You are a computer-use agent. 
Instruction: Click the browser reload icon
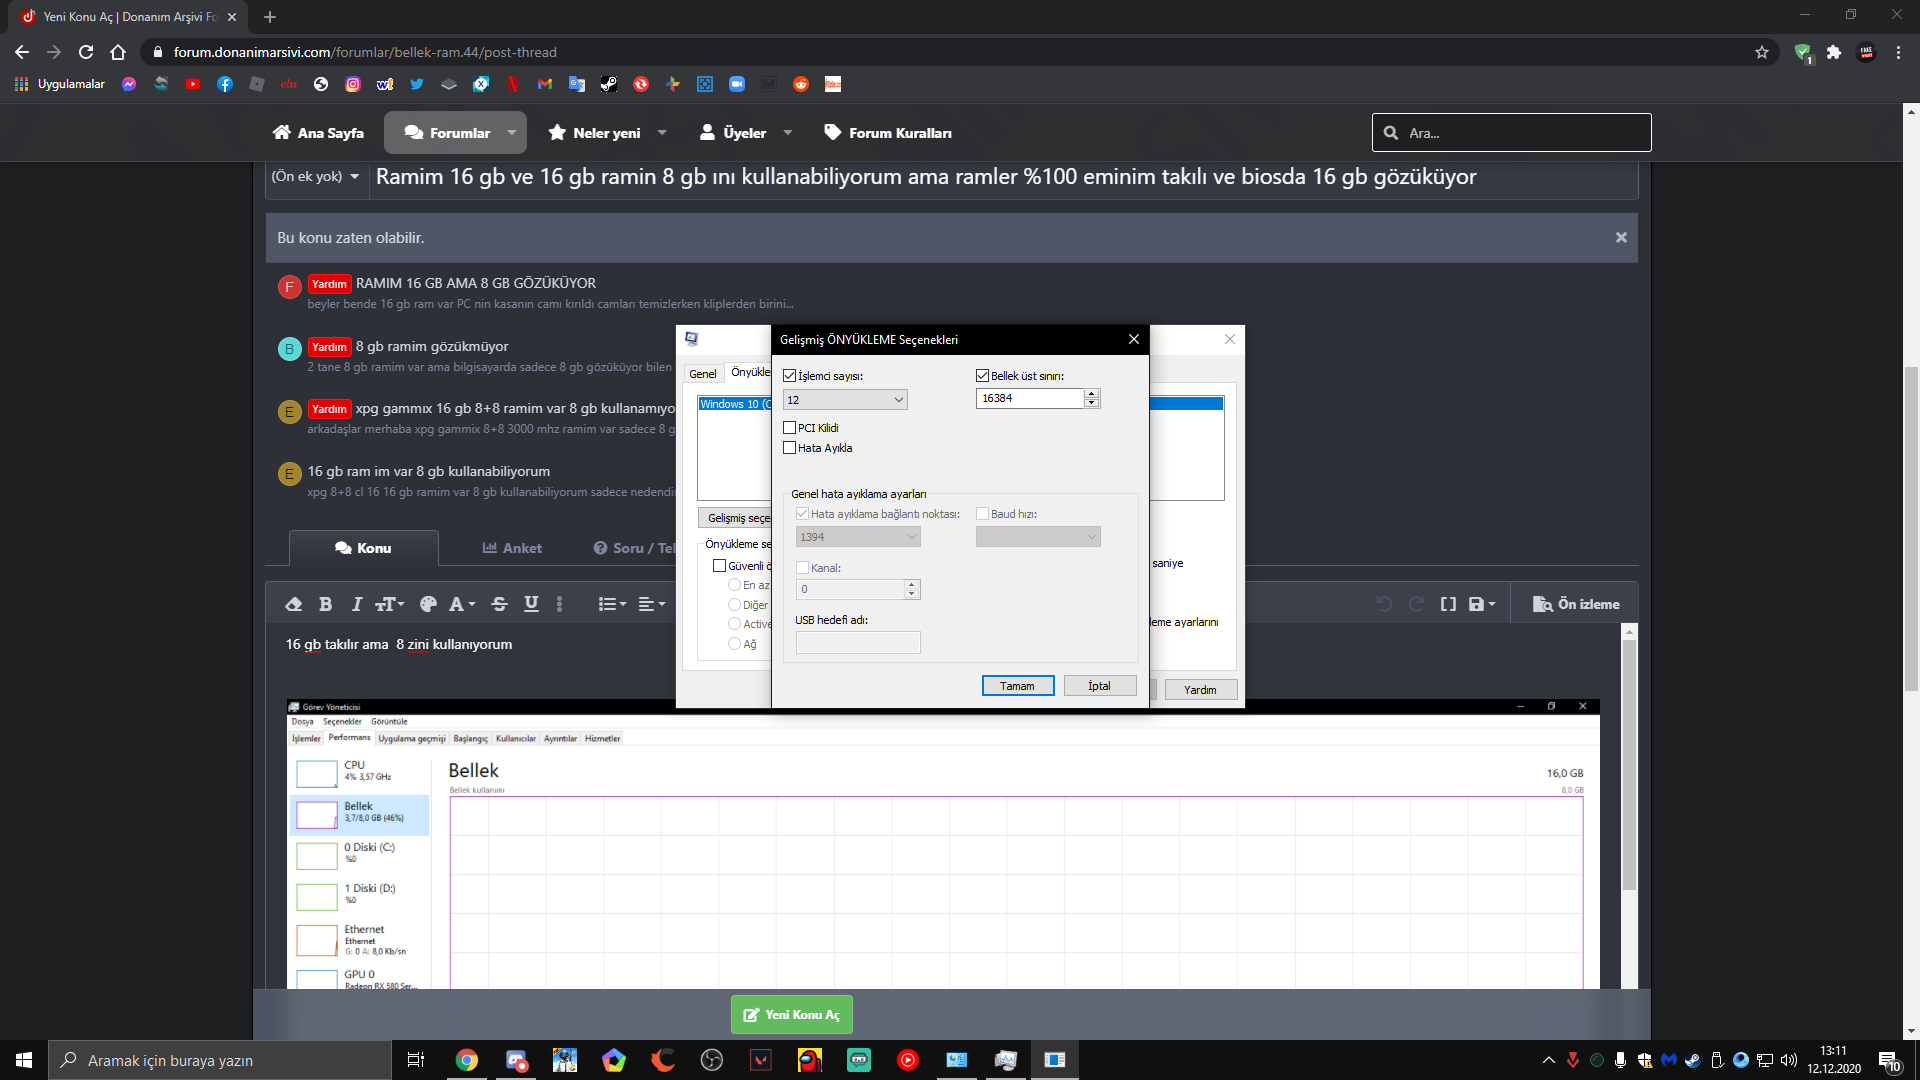coord(86,52)
